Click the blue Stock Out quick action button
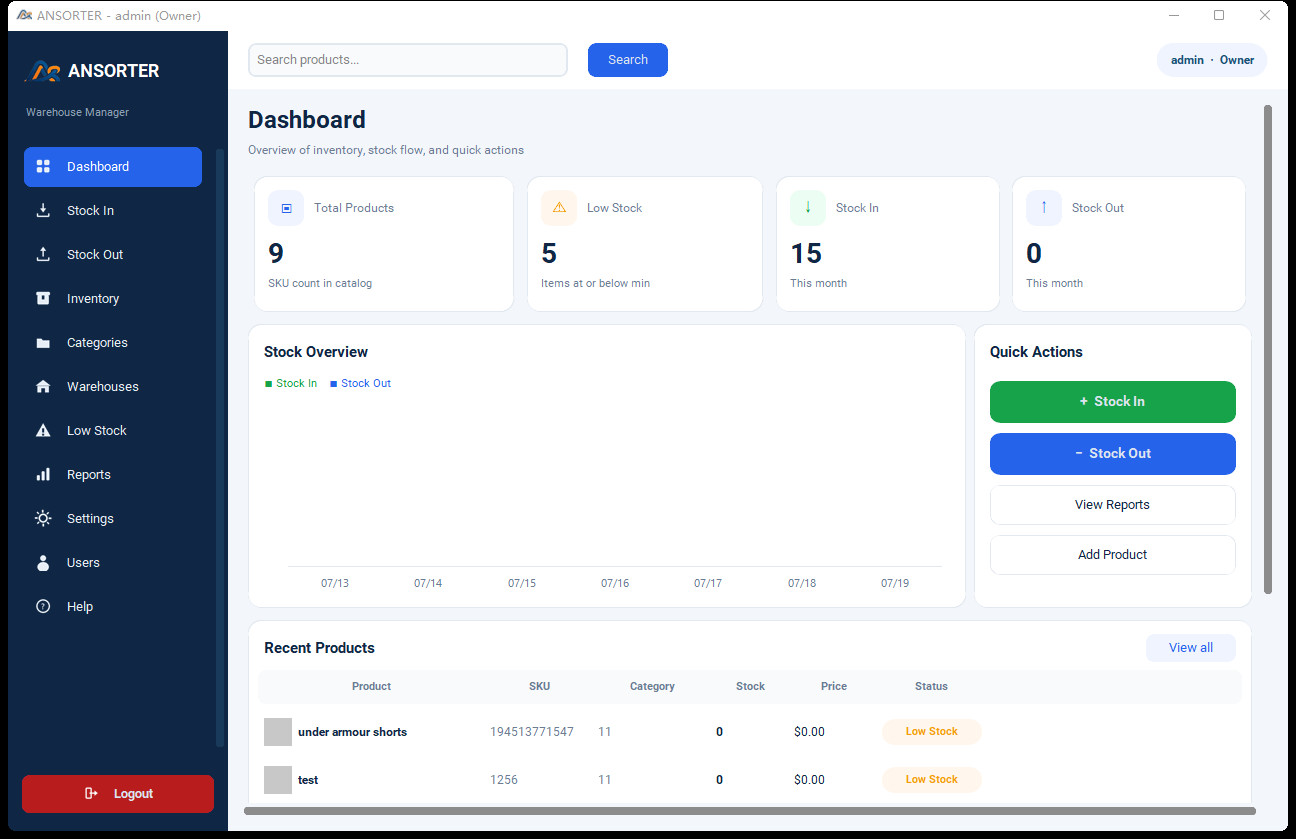This screenshot has width=1296, height=839. pos(1113,454)
